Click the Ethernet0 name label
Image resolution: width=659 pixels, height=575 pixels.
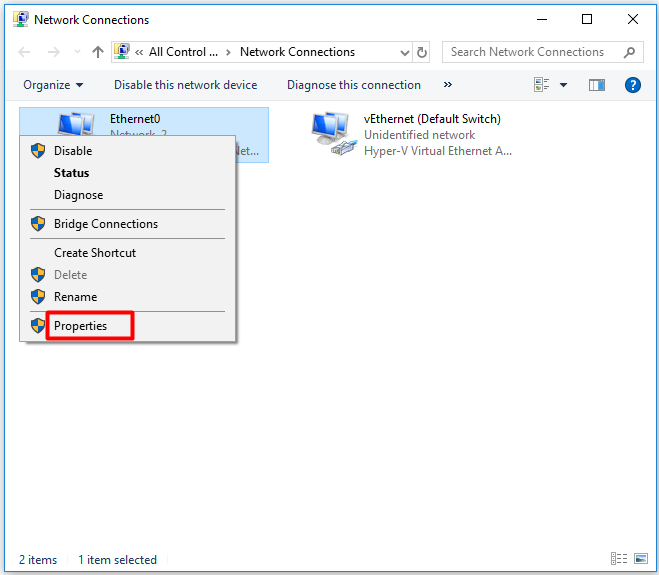coord(135,119)
